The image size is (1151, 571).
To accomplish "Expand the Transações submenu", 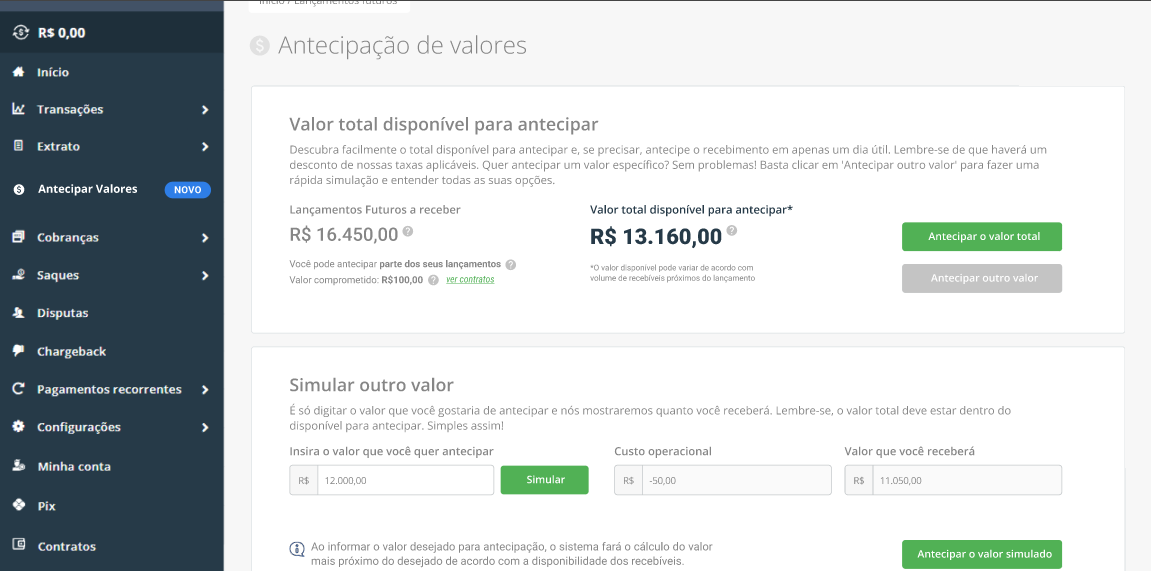I will click(205, 109).
